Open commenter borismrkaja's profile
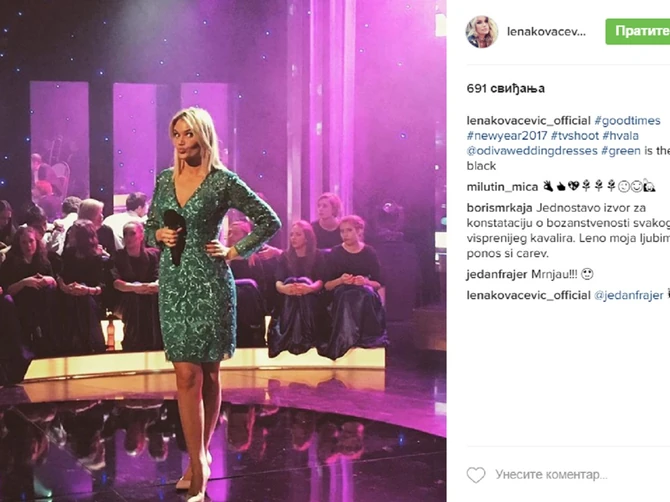 pos(500,208)
